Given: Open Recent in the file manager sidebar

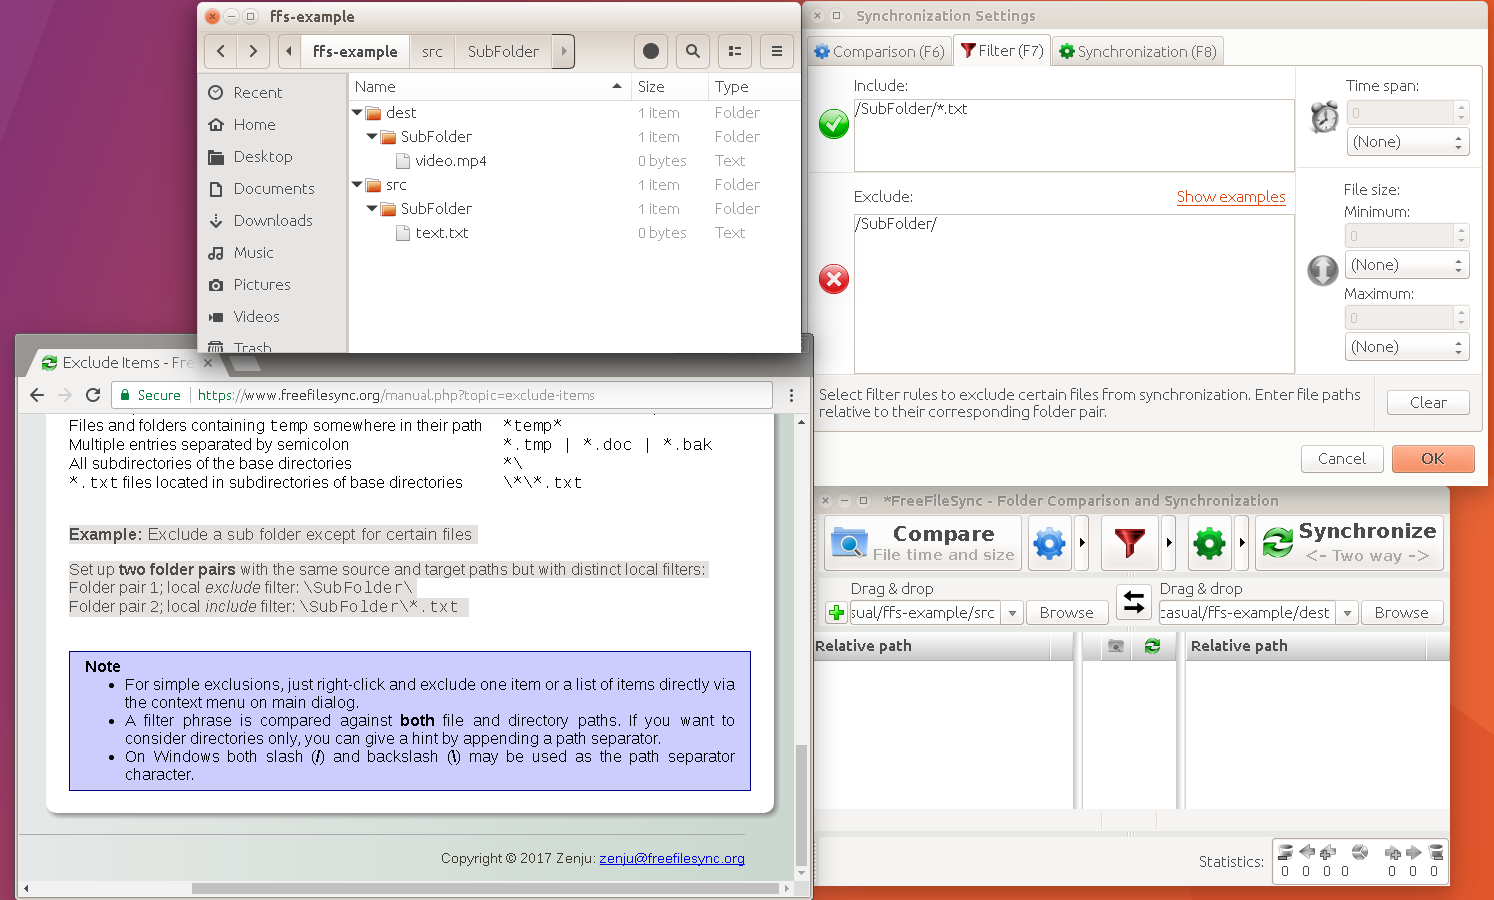Looking at the screenshot, I should (x=258, y=92).
